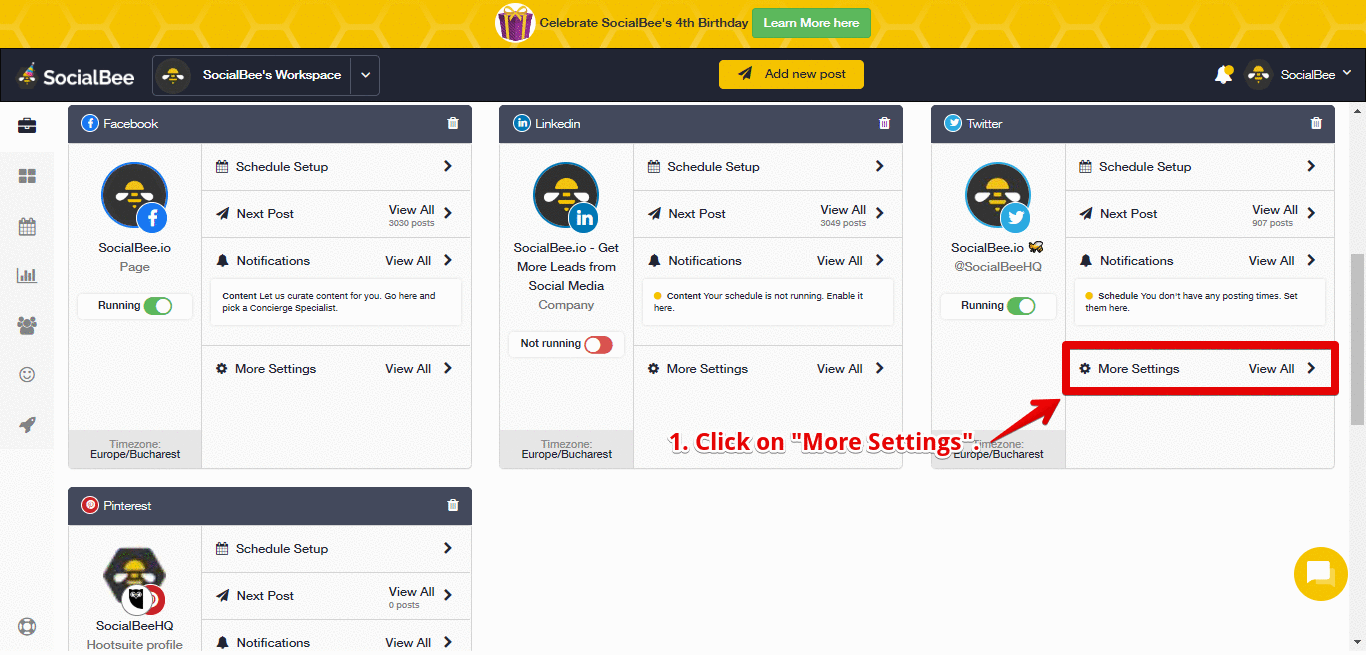
Task: Click the Twitter bird icon in card header
Action: point(954,124)
